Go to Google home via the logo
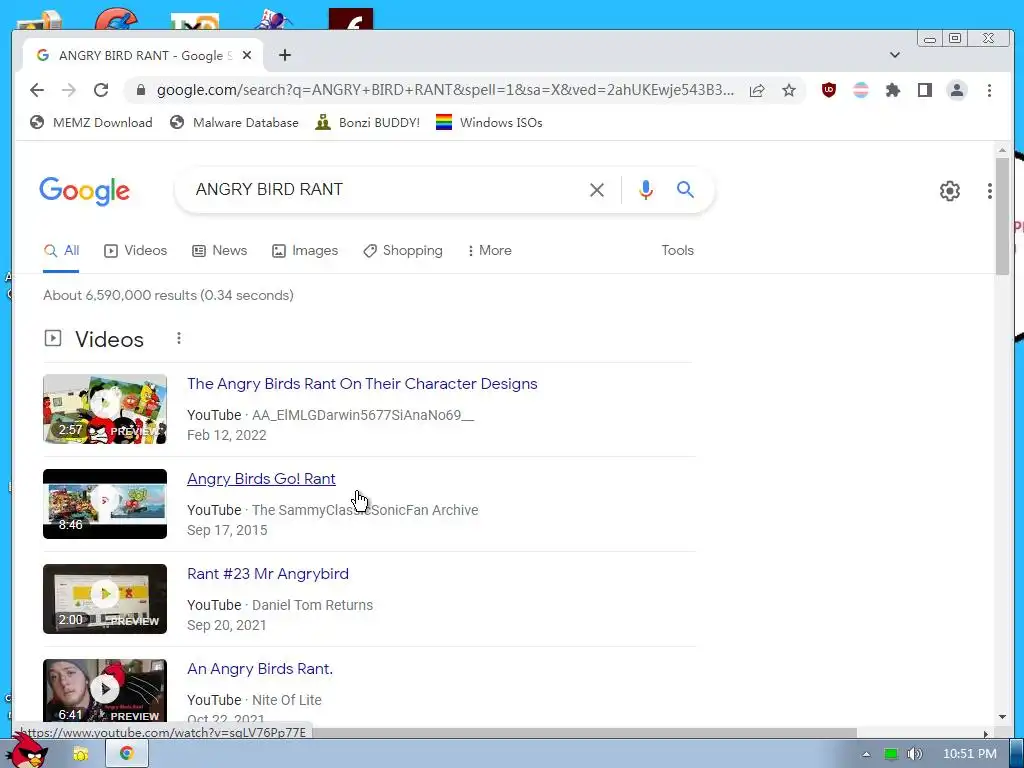Image resolution: width=1024 pixels, height=768 pixels. (84, 191)
